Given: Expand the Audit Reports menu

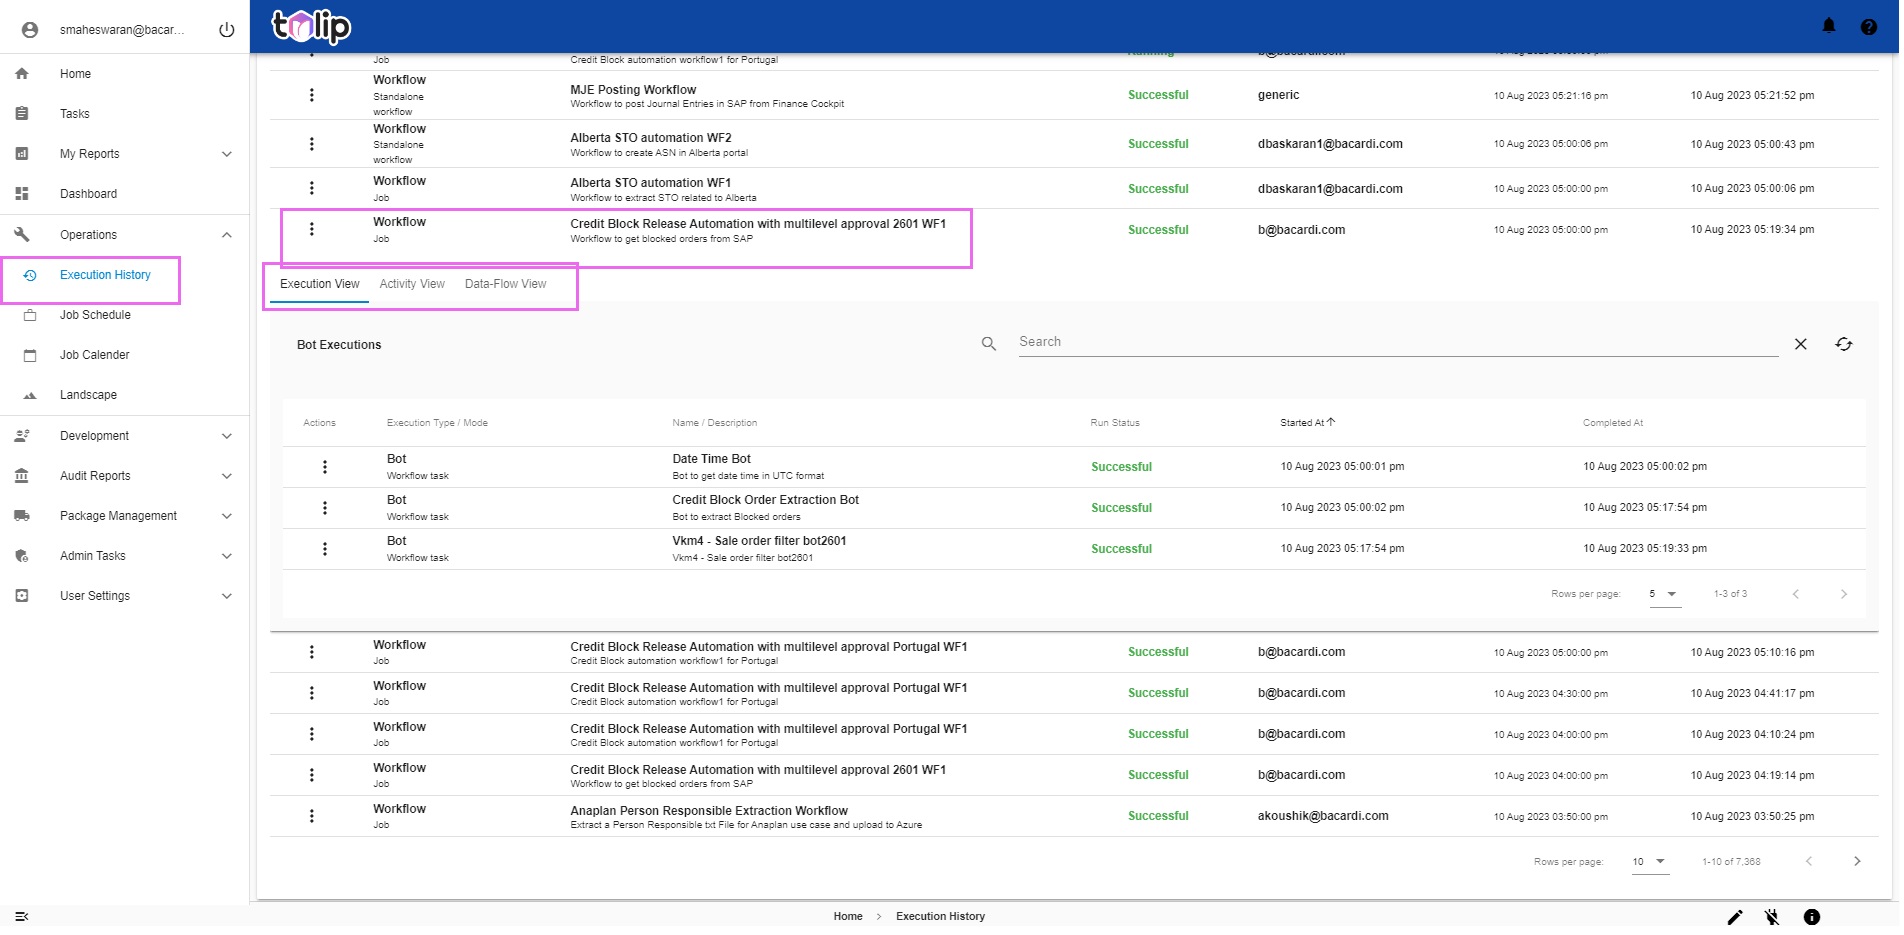Looking at the screenshot, I should (x=227, y=476).
